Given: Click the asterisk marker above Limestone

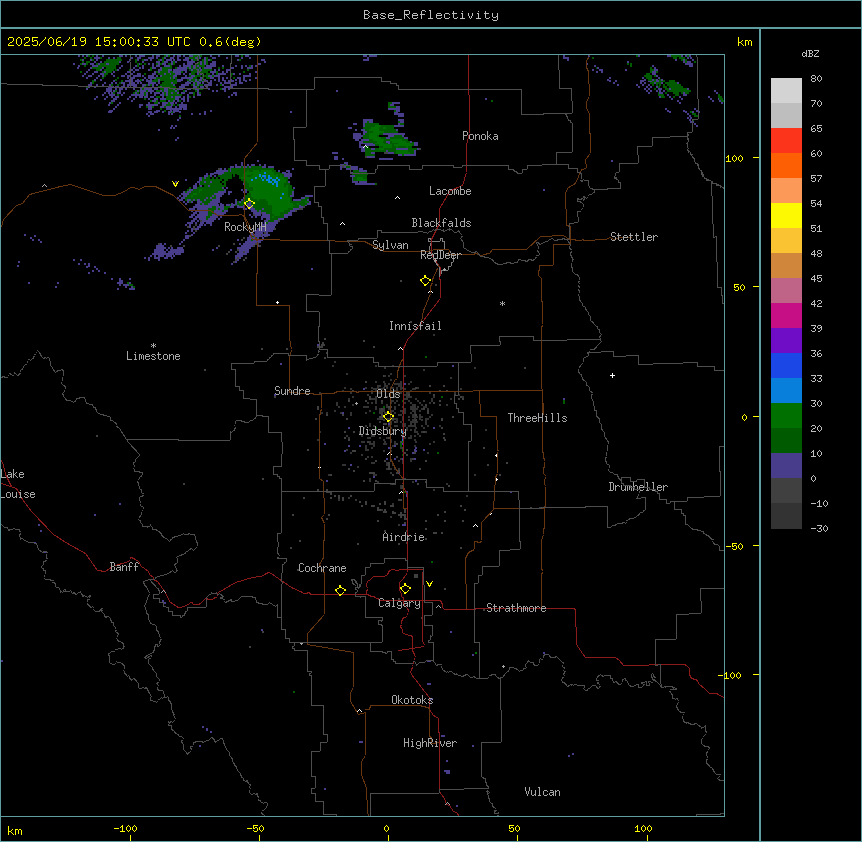Looking at the screenshot, I should [x=153, y=346].
